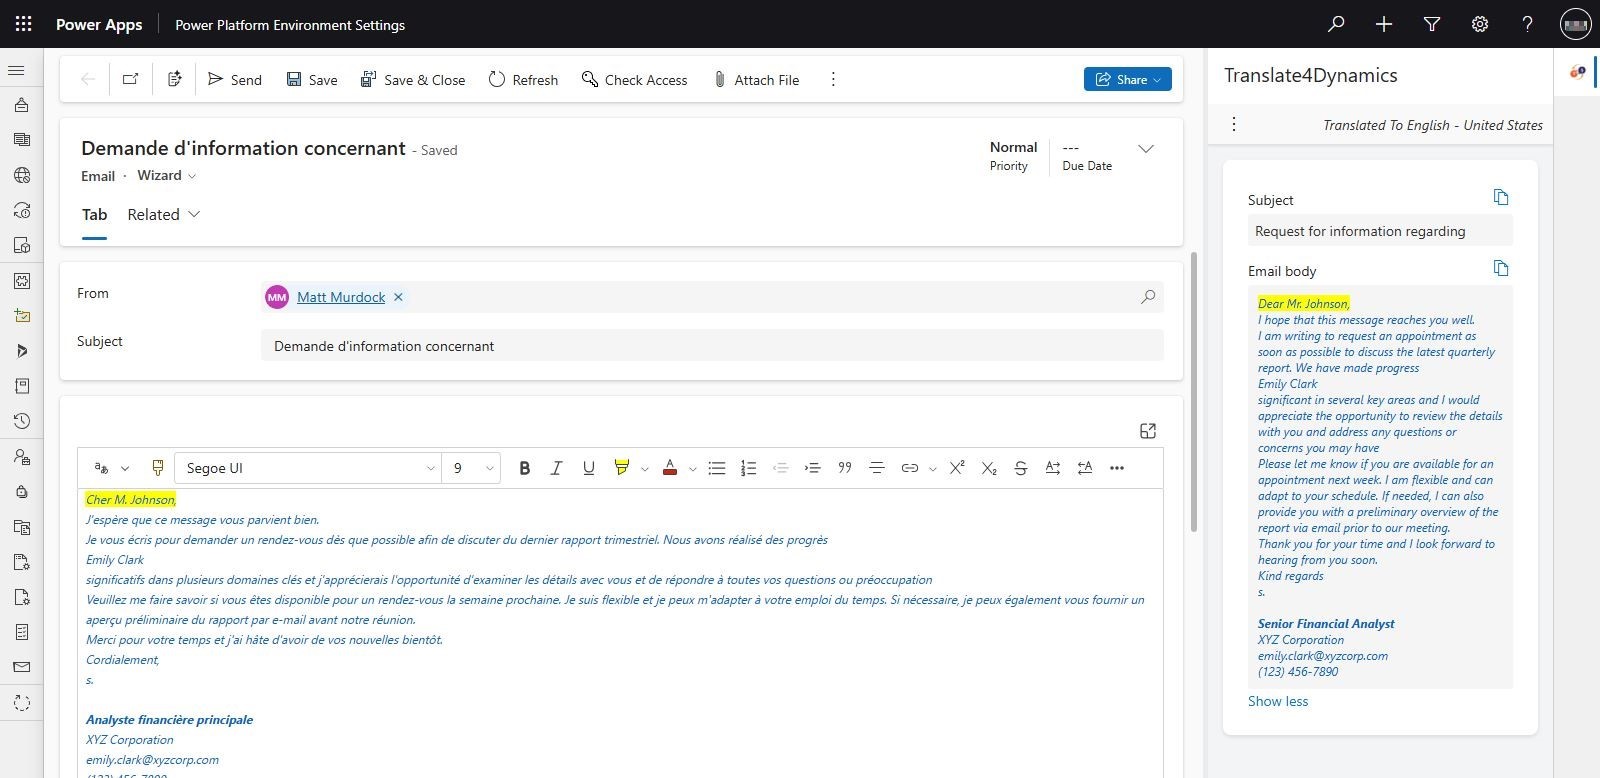1600x778 pixels.
Task: Open the Wizard form selector dropdown
Action: pos(167,175)
